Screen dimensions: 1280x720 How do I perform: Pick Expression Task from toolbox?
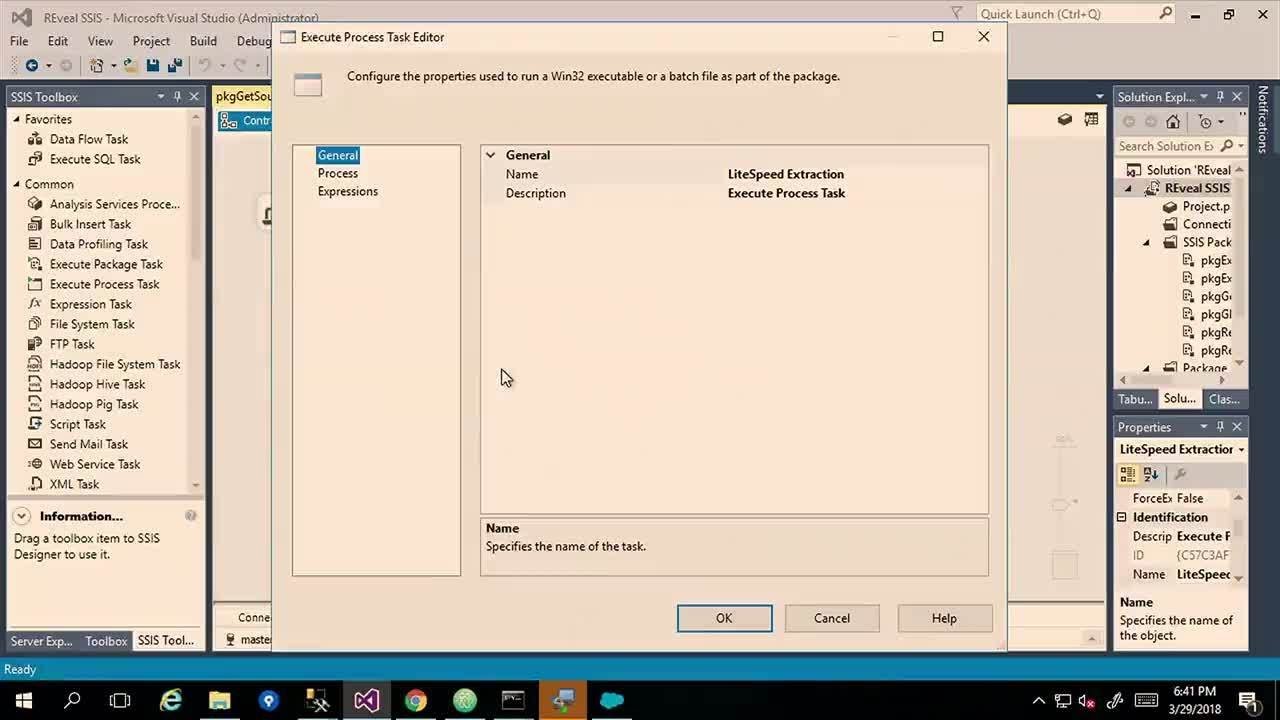click(90, 304)
